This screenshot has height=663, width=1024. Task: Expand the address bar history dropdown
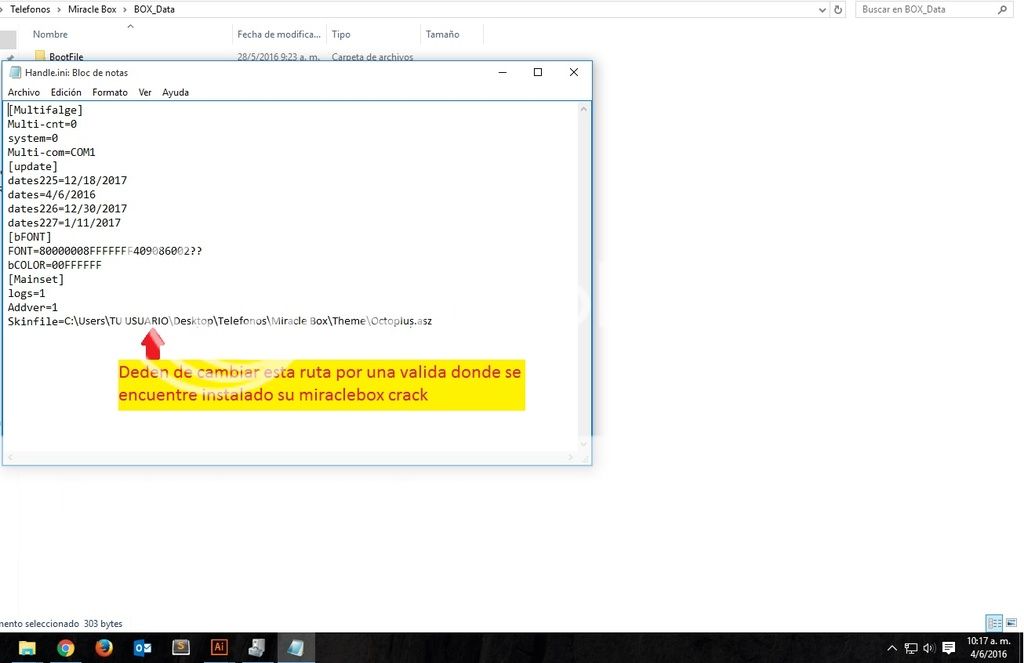coord(823,9)
